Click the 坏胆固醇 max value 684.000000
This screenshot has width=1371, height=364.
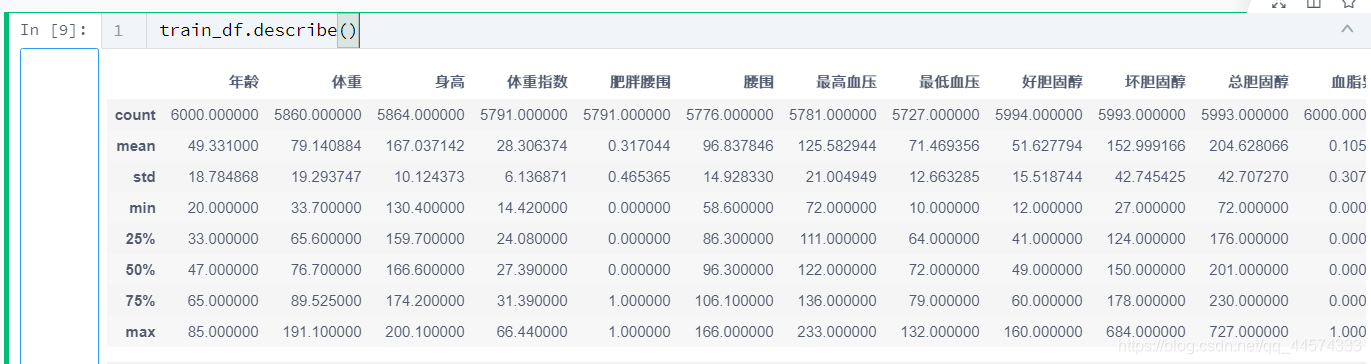(x=1146, y=332)
